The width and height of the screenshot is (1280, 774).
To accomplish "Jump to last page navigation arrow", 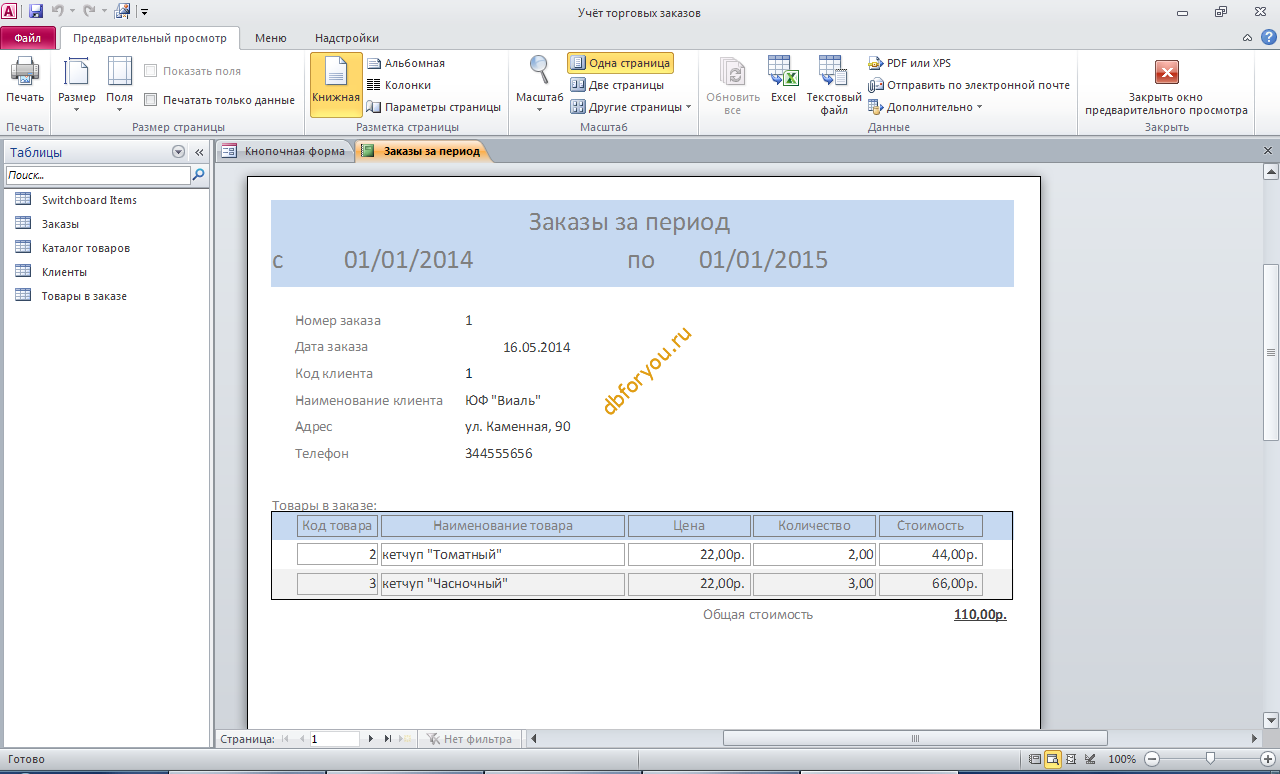I will pyautogui.click(x=388, y=739).
